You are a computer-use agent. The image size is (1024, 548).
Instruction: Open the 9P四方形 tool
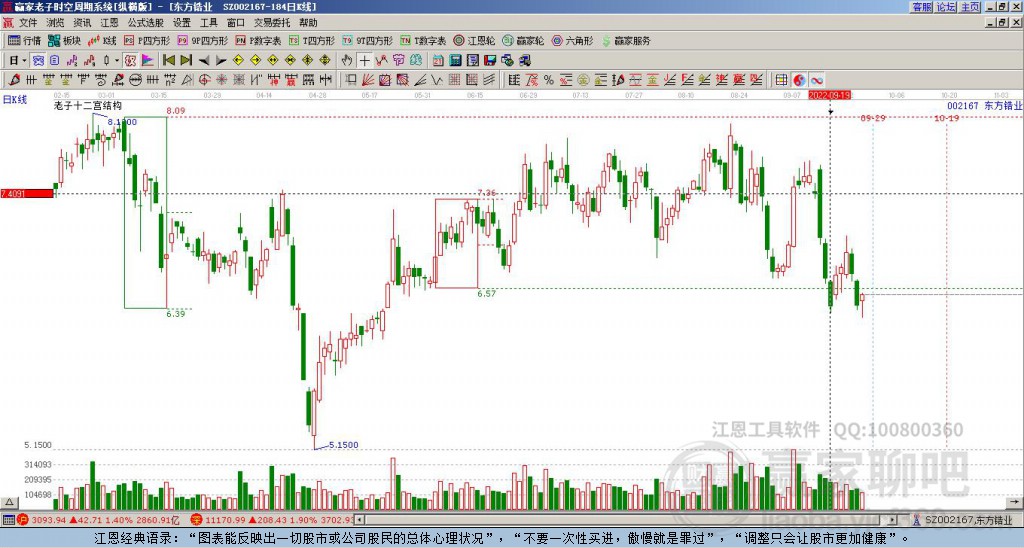point(202,40)
